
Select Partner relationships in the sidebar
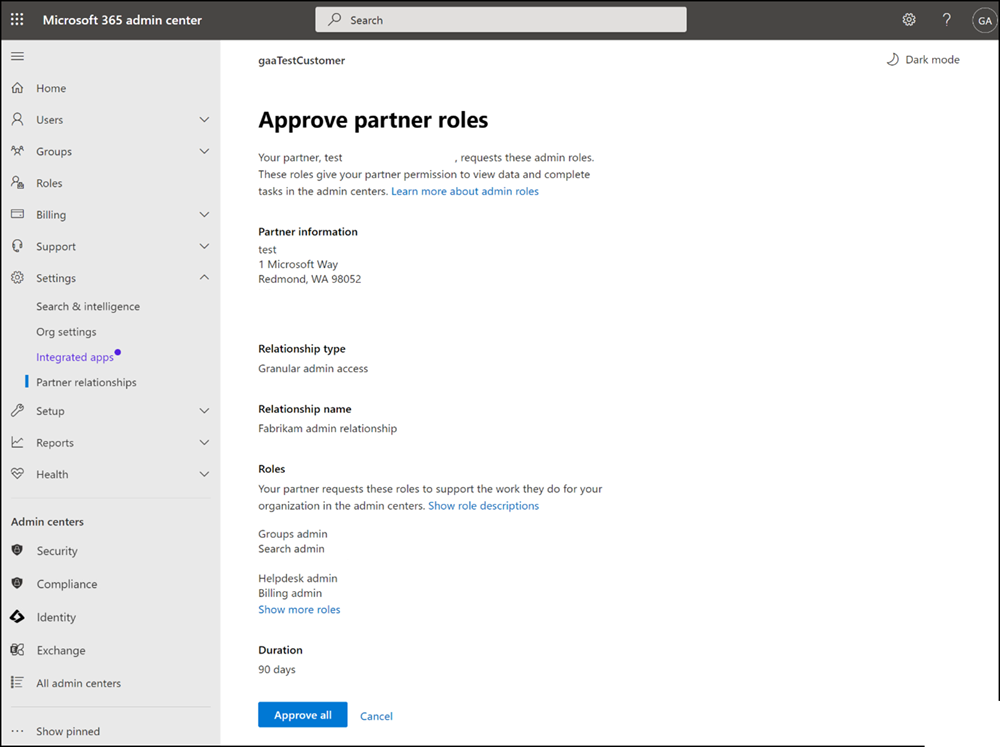(87, 381)
